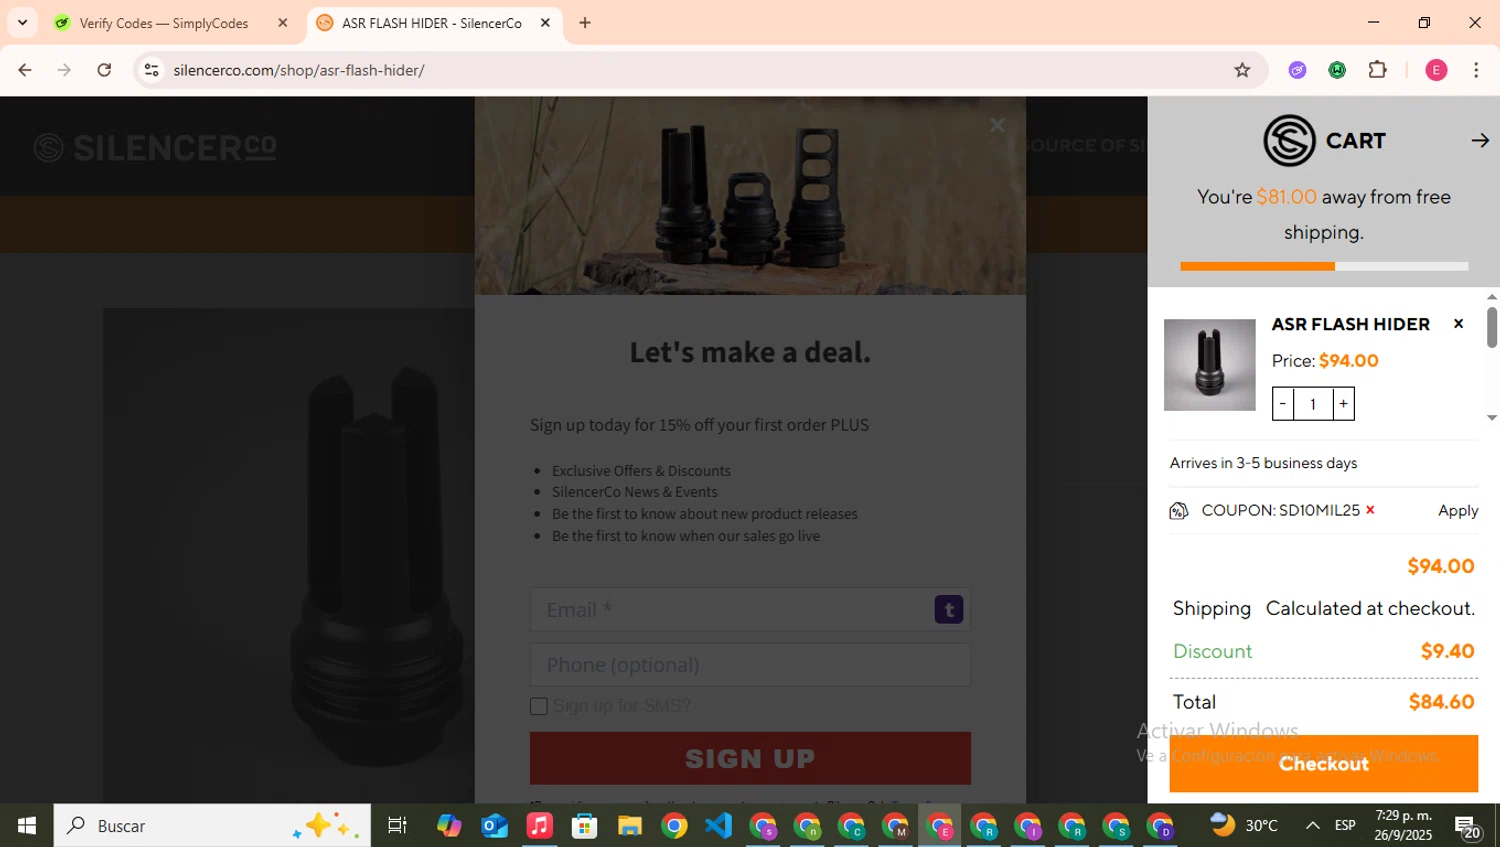Launch Copilot from the taskbar
Screen dimensions: 1500x847
[x=449, y=826]
